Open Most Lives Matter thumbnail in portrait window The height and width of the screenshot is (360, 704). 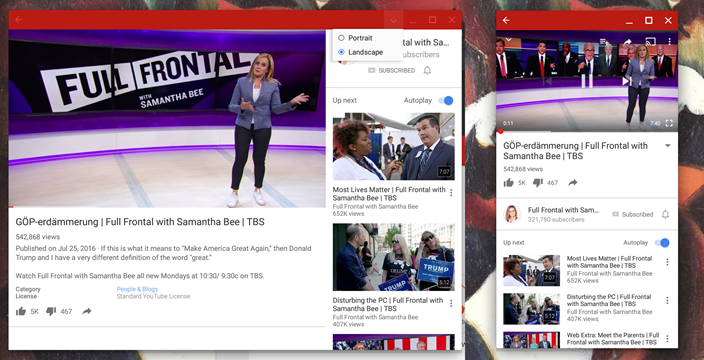pyautogui.click(x=532, y=271)
